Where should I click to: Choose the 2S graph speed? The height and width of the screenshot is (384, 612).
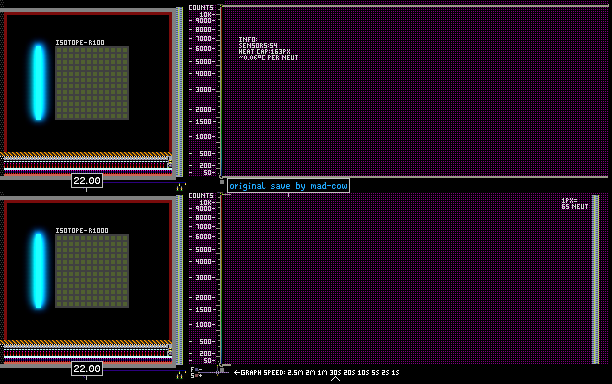tap(385, 373)
